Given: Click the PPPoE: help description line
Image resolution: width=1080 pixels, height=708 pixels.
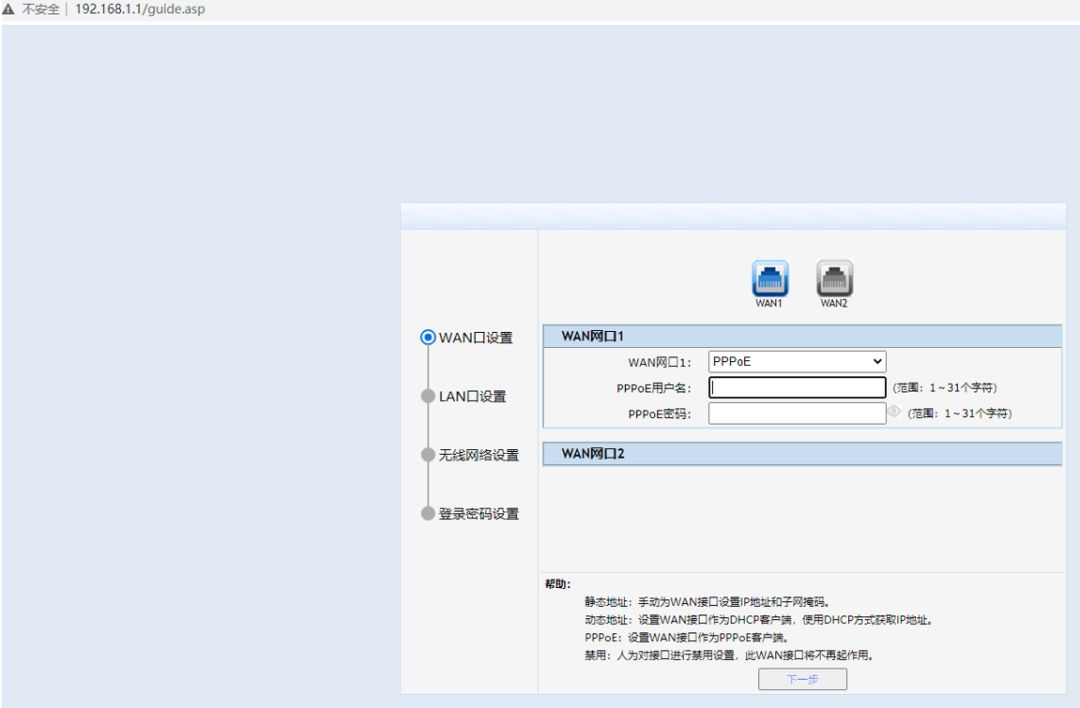Looking at the screenshot, I should [687, 638].
